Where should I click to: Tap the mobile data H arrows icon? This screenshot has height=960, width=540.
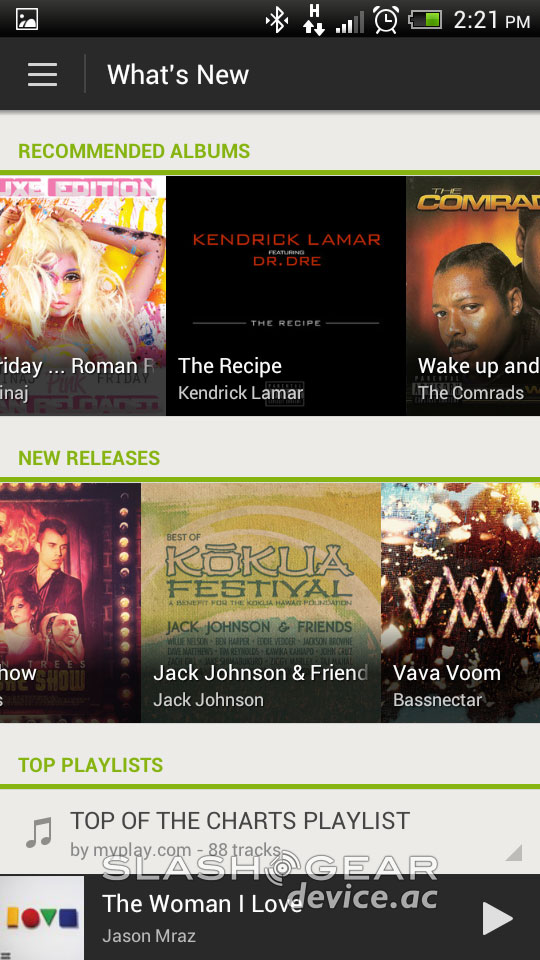point(313,20)
